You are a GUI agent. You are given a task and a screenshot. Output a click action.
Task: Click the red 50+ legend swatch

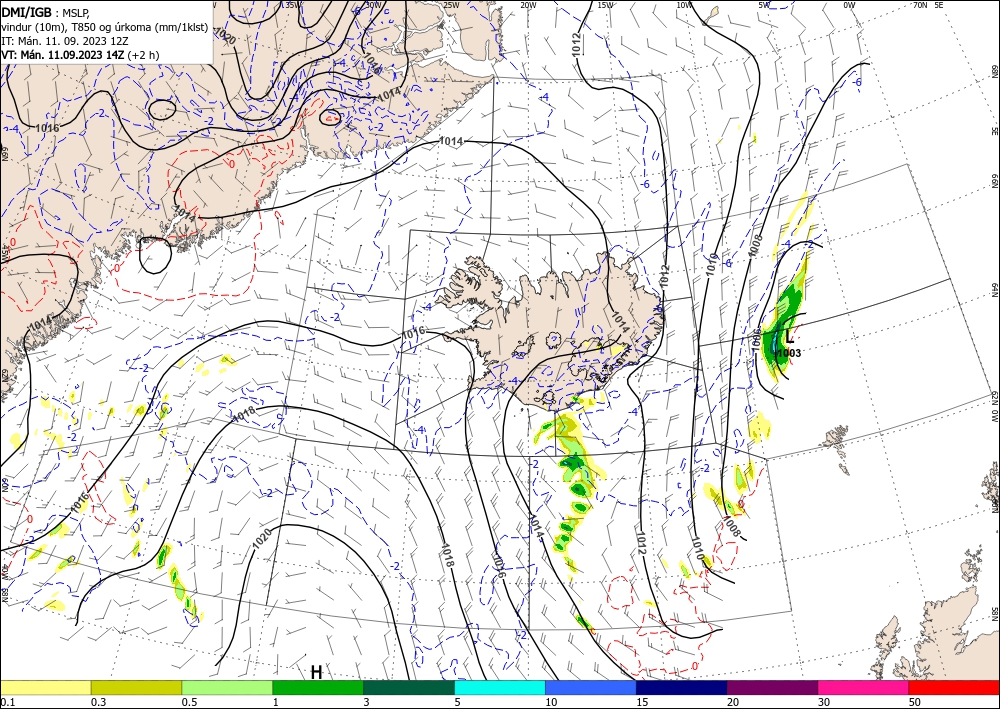[954, 687]
